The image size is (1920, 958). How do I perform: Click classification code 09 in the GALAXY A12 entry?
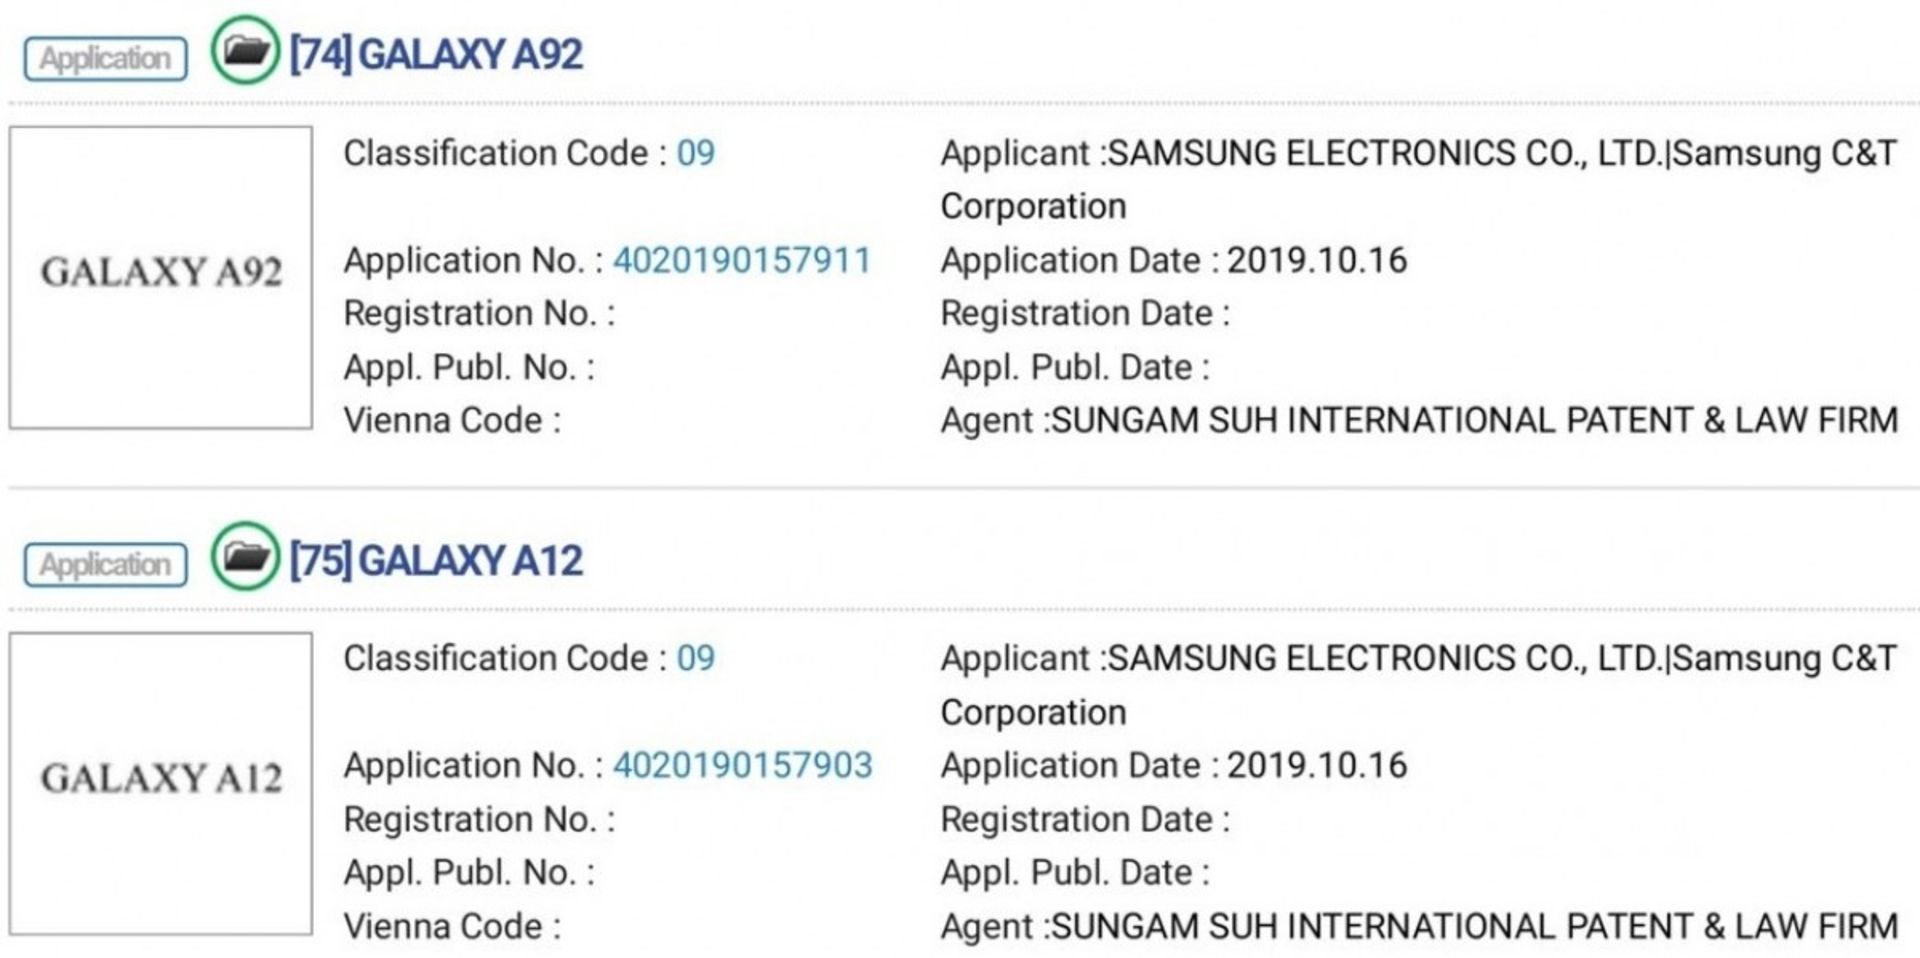(x=695, y=658)
